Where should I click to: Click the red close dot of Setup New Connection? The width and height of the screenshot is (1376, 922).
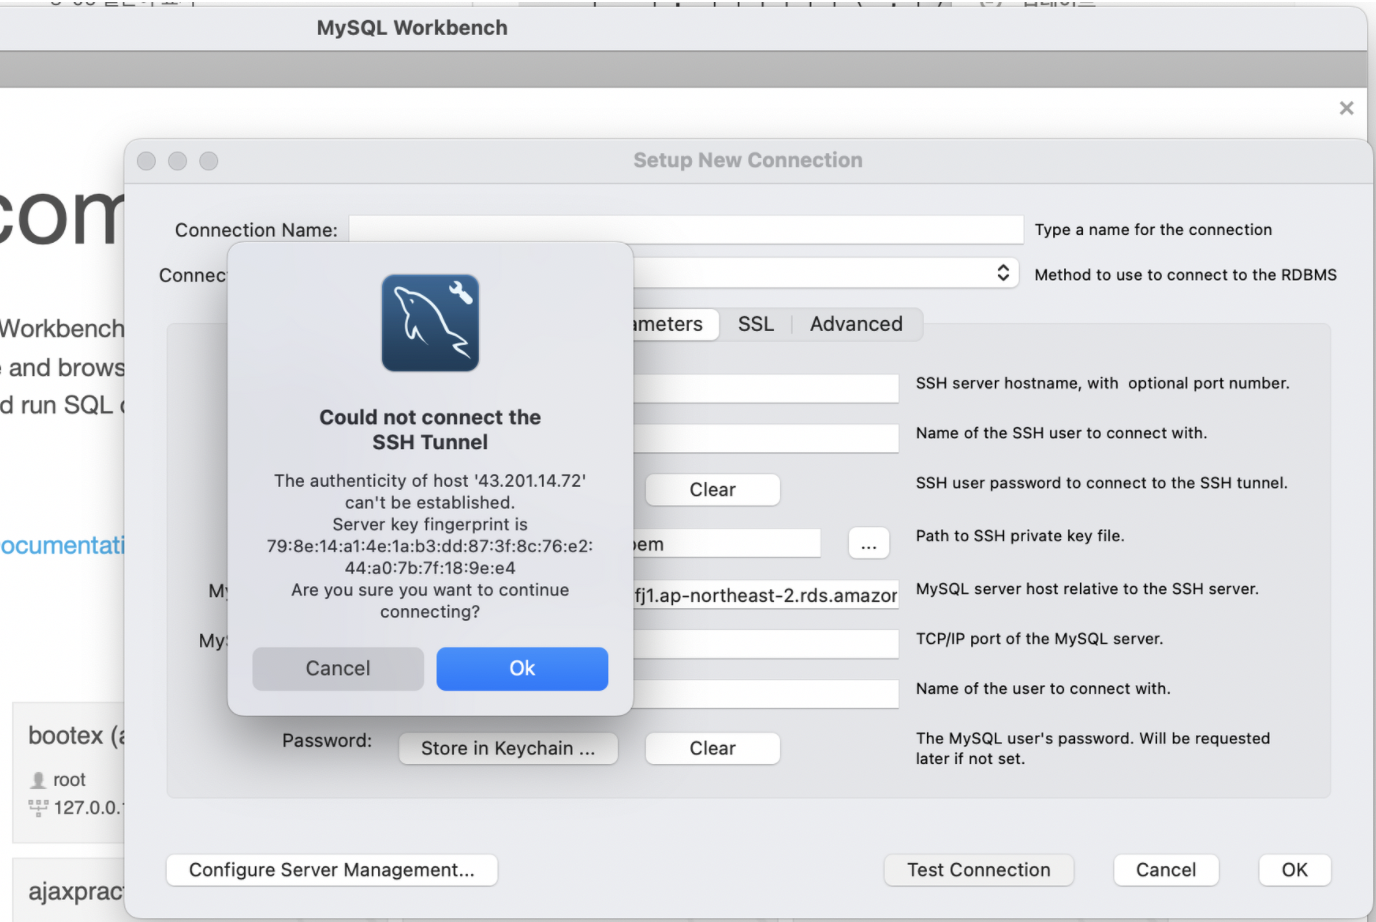[x=146, y=161]
